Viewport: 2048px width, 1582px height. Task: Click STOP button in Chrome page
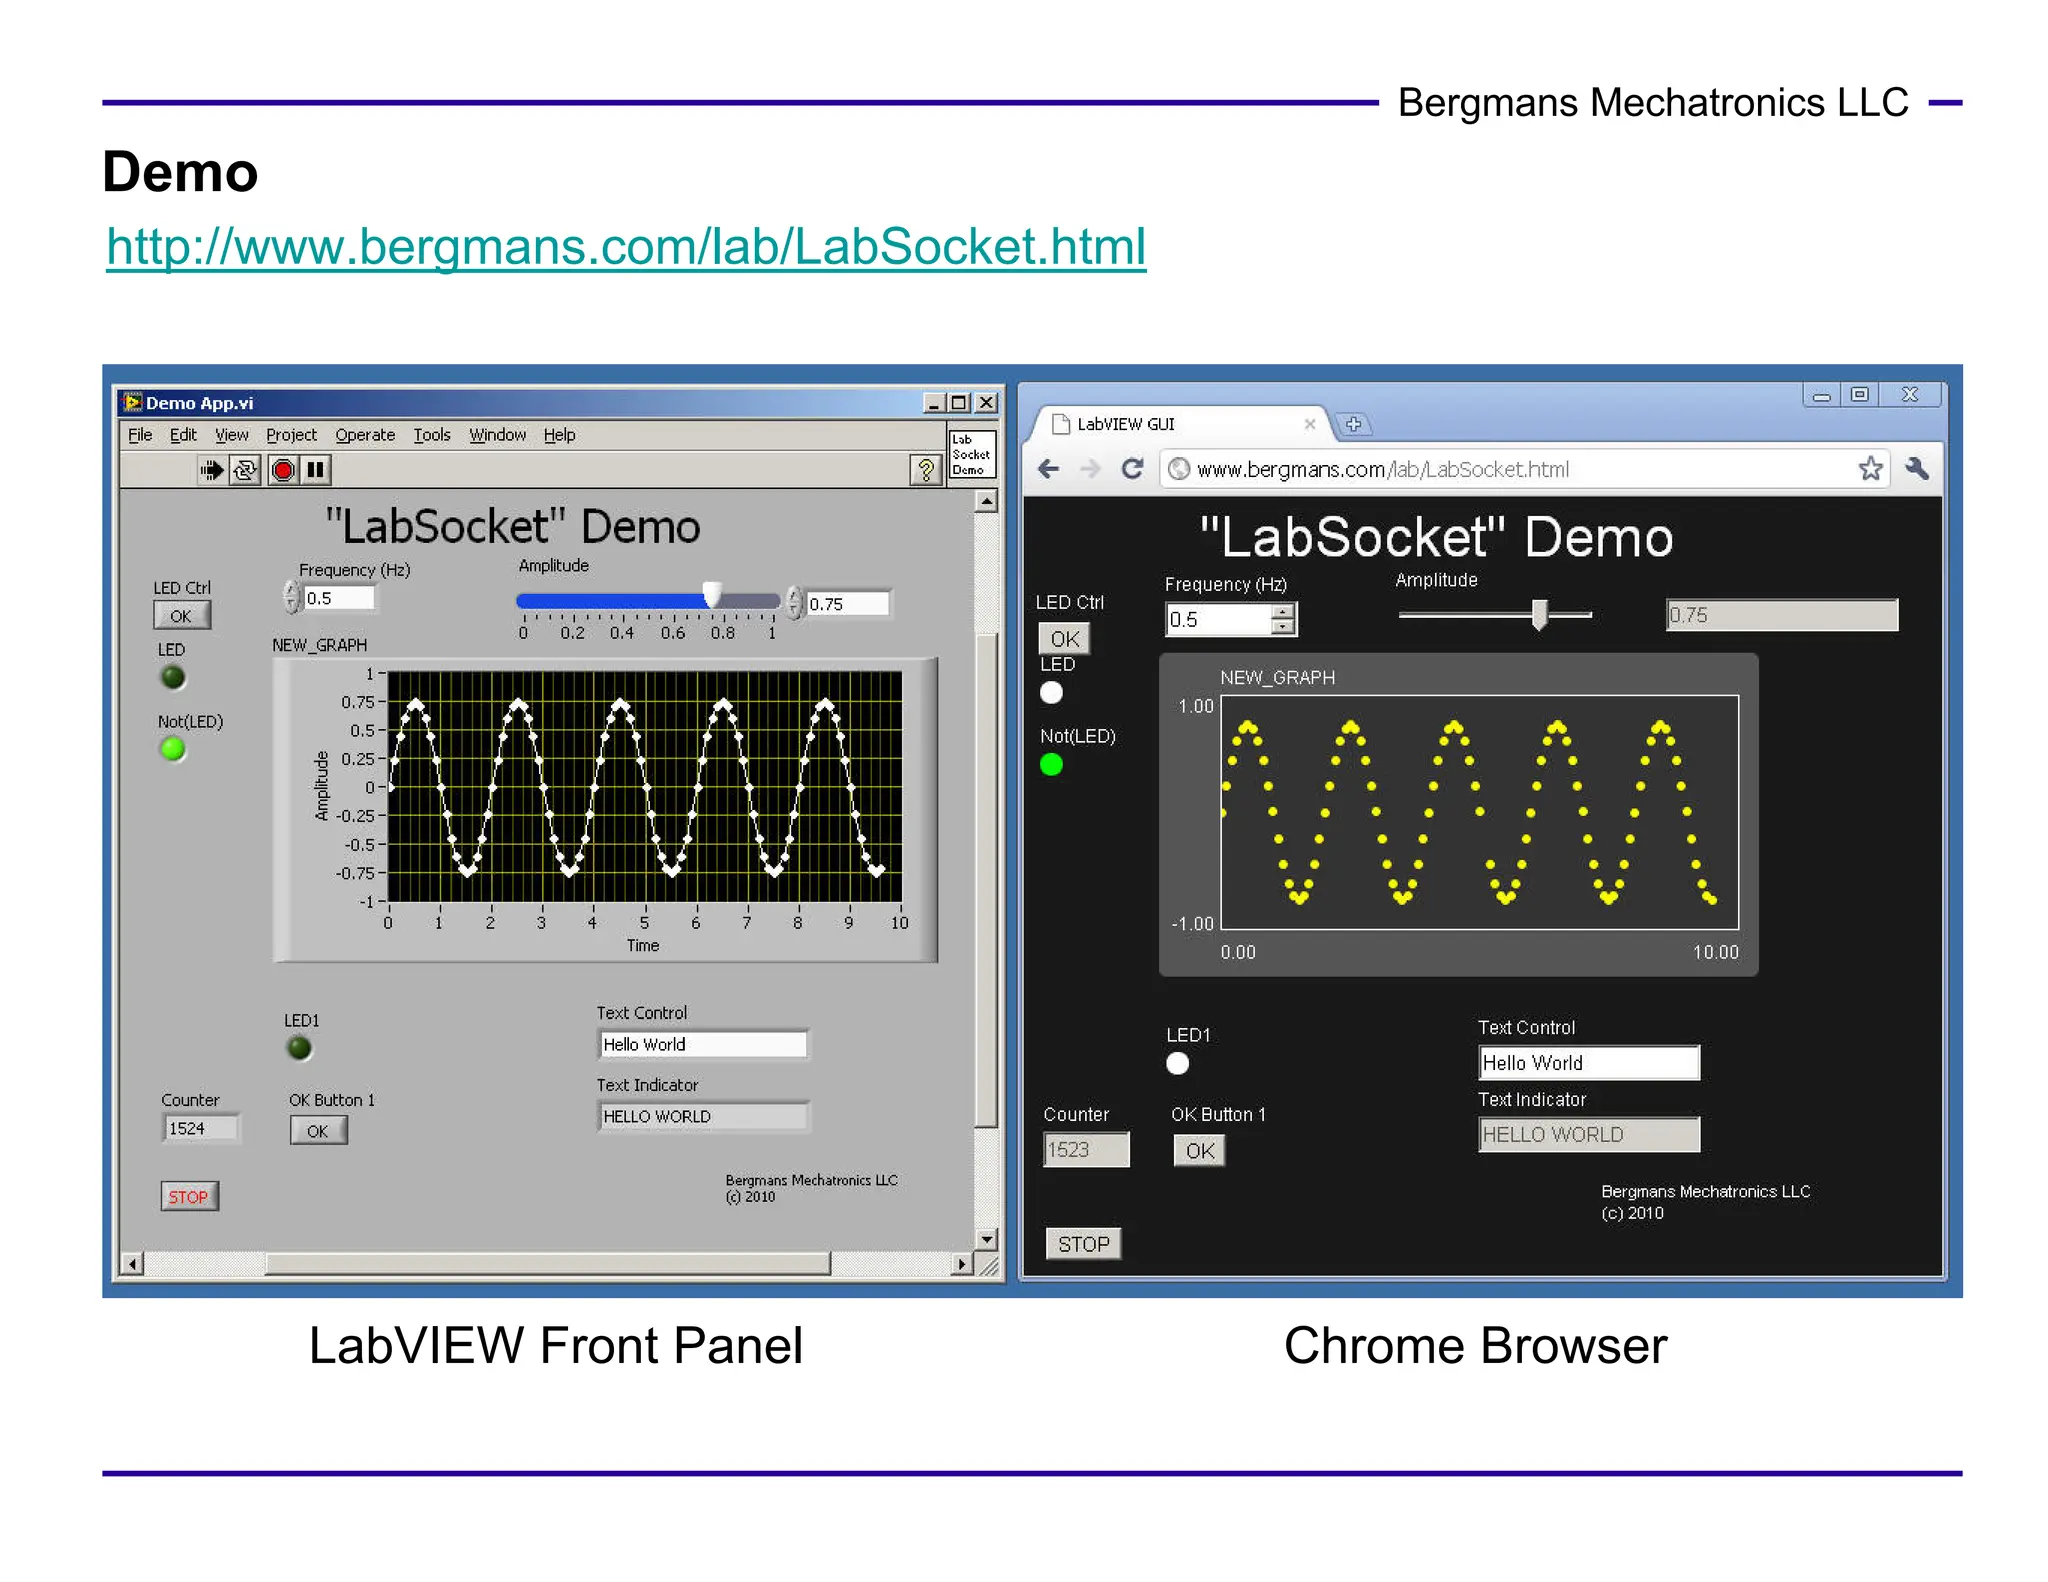click(x=1083, y=1244)
